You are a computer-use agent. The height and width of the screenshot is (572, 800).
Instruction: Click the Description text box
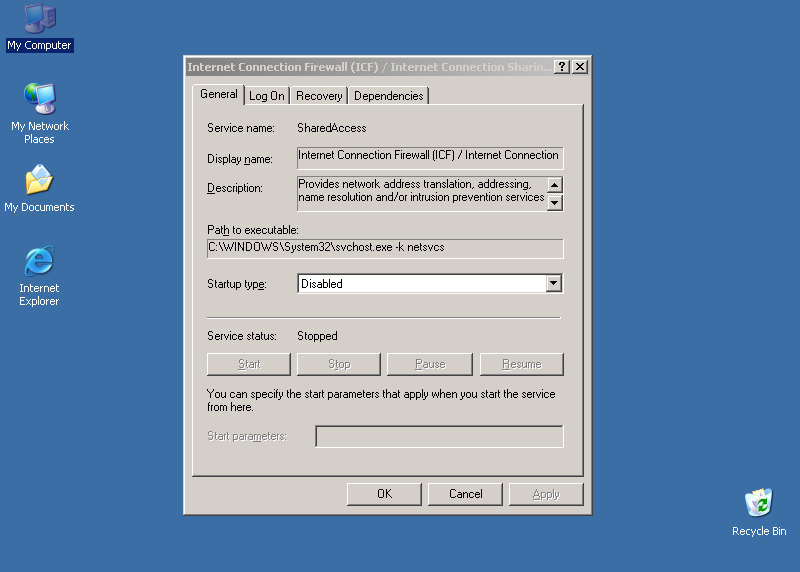click(421, 193)
